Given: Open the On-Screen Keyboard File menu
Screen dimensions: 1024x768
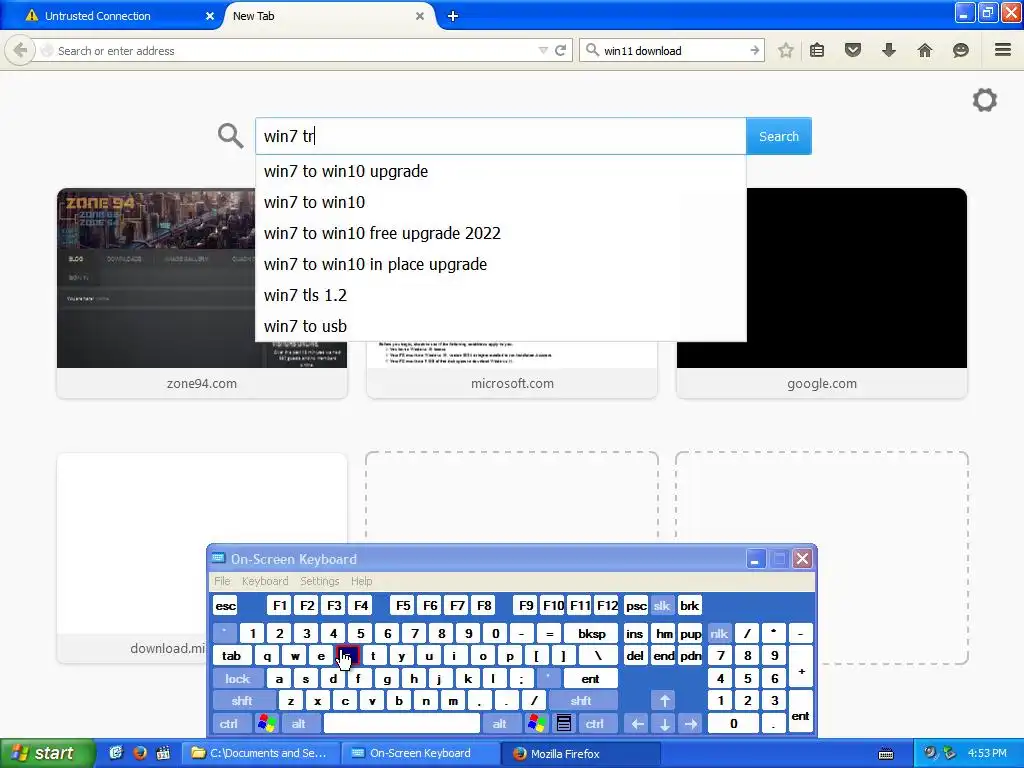Looking at the screenshot, I should click(x=222, y=581).
